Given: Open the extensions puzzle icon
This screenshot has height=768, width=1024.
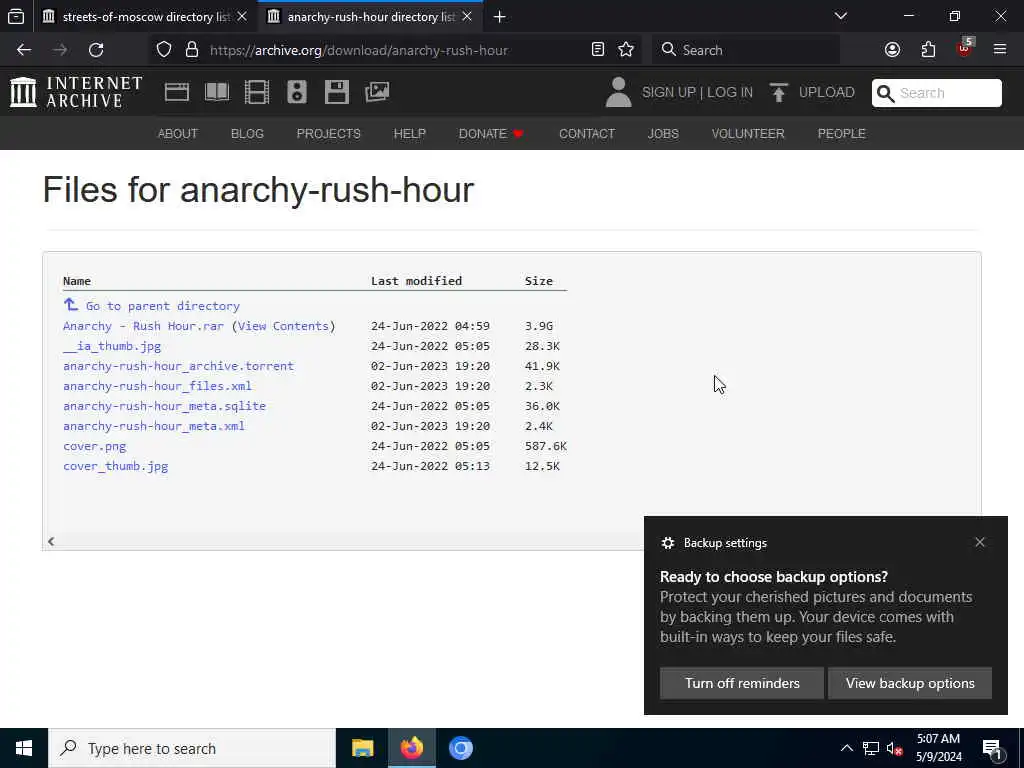Looking at the screenshot, I should pyautogui.click(x=928, y=50).
